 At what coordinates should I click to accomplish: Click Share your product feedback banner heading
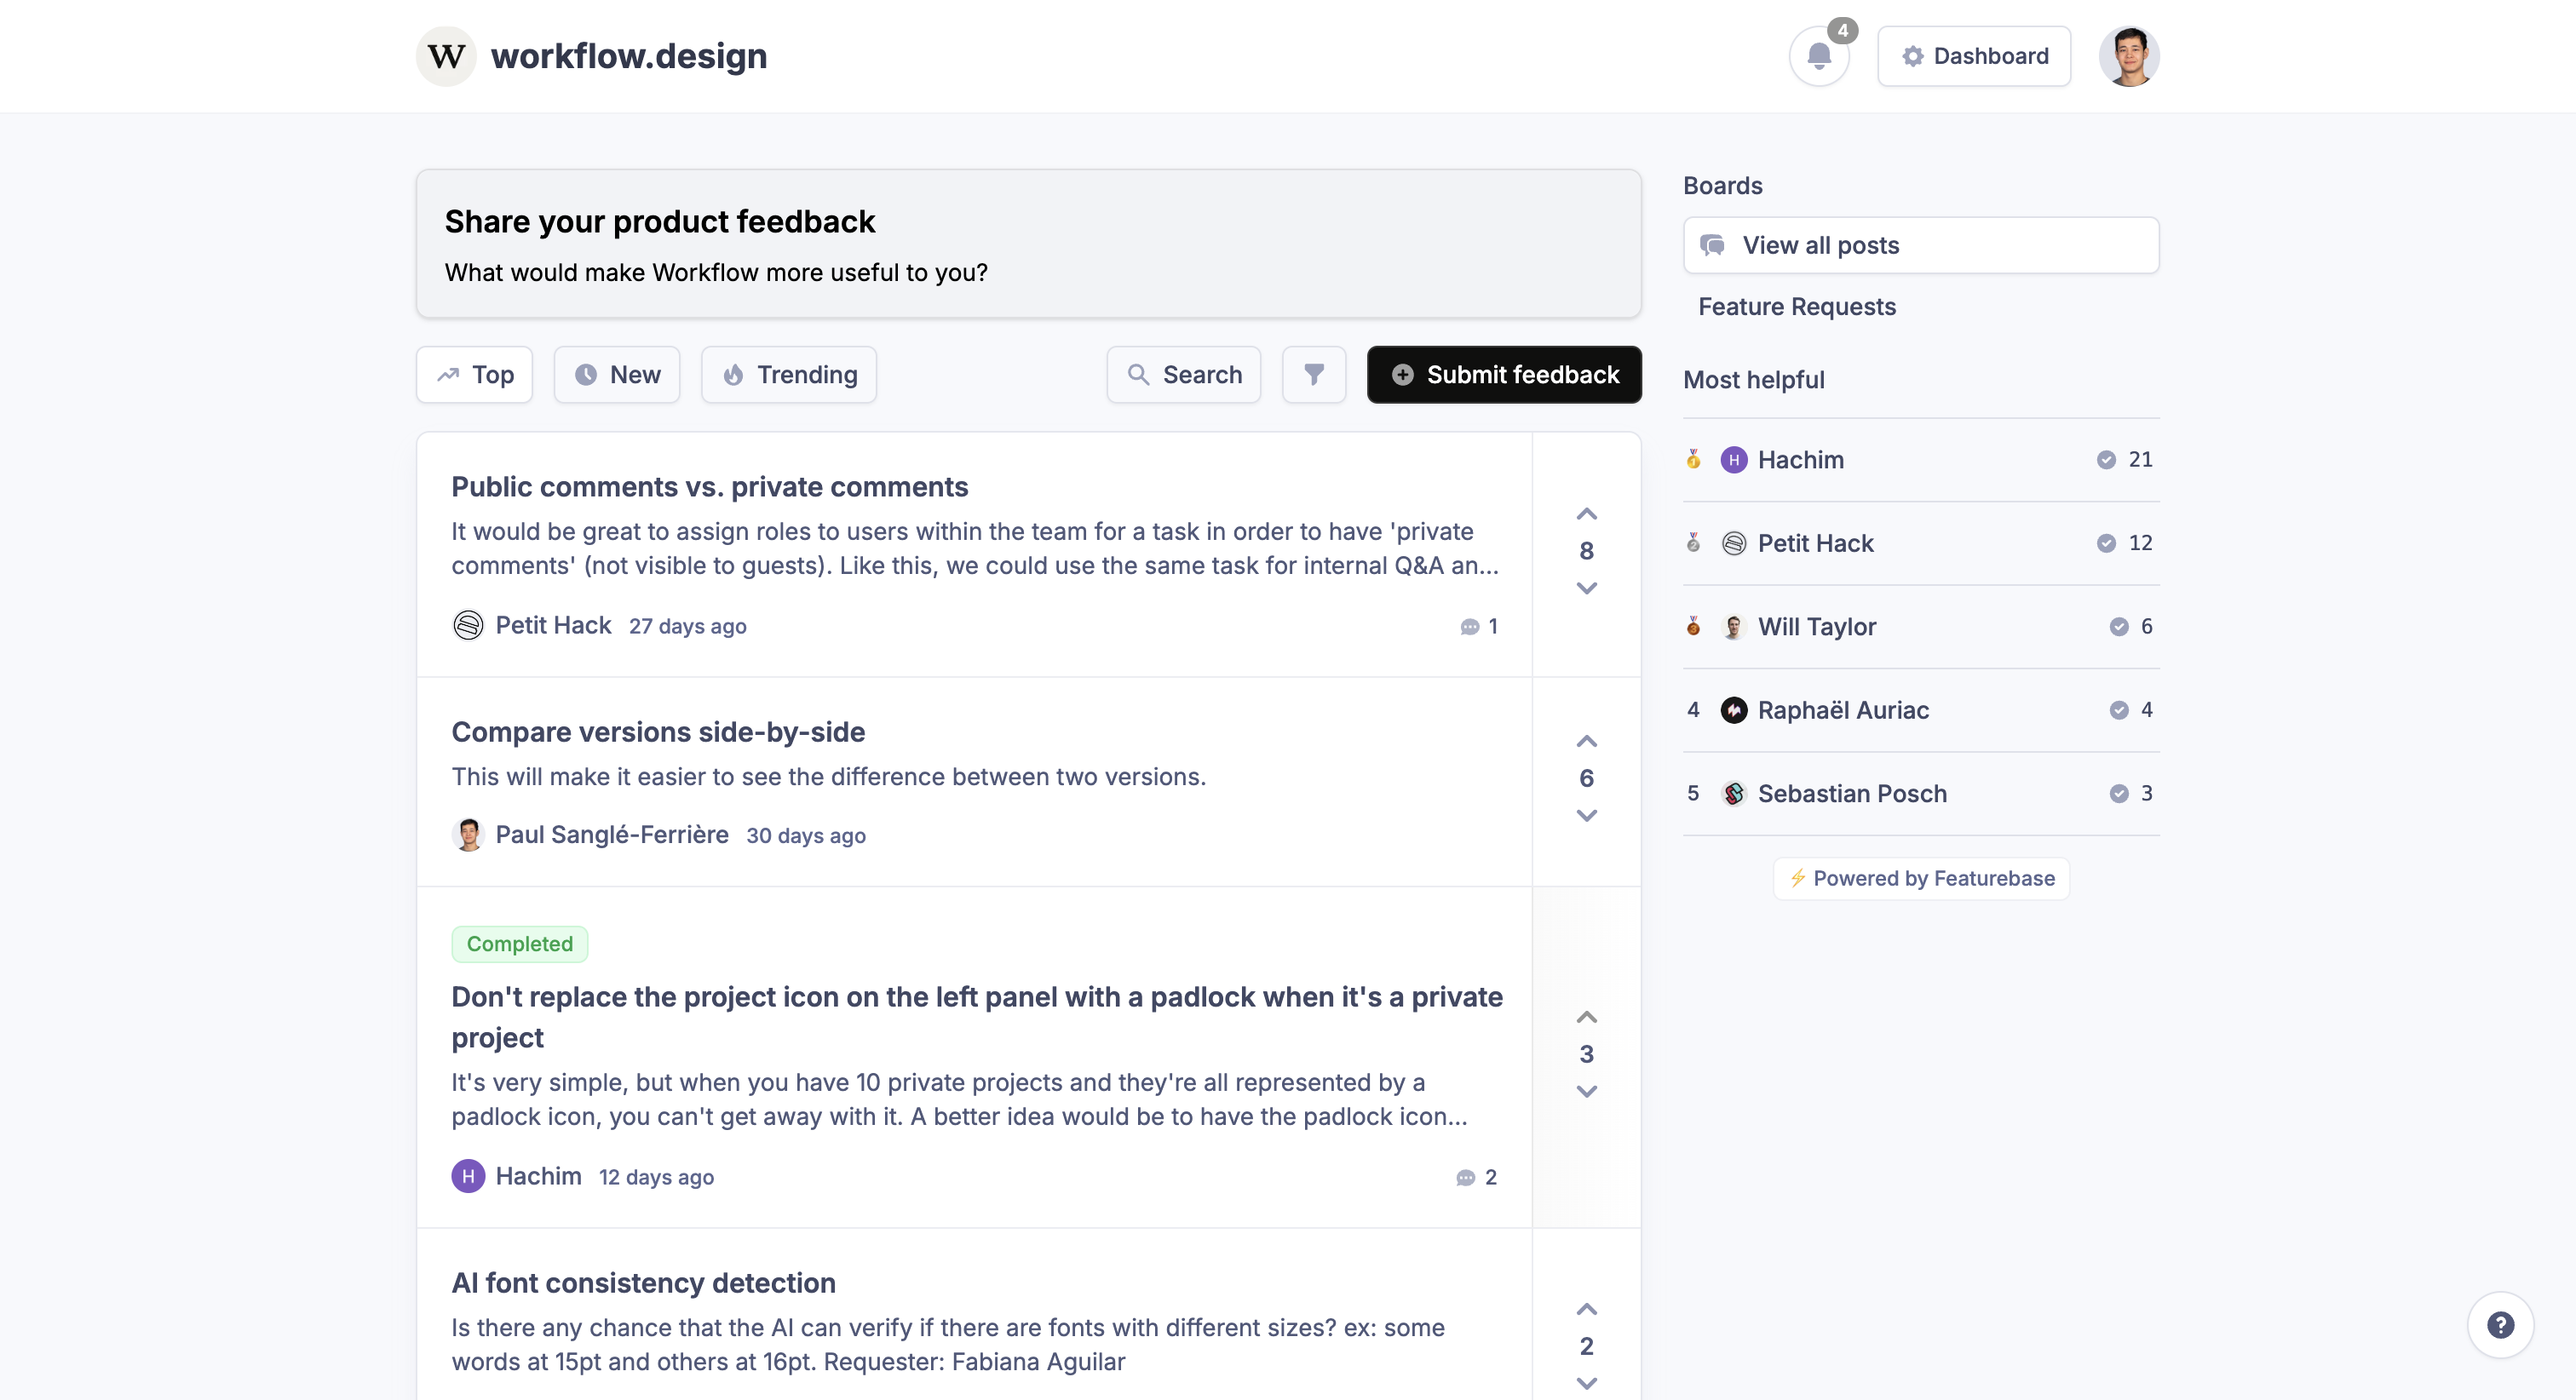click(x=660, y=221)
